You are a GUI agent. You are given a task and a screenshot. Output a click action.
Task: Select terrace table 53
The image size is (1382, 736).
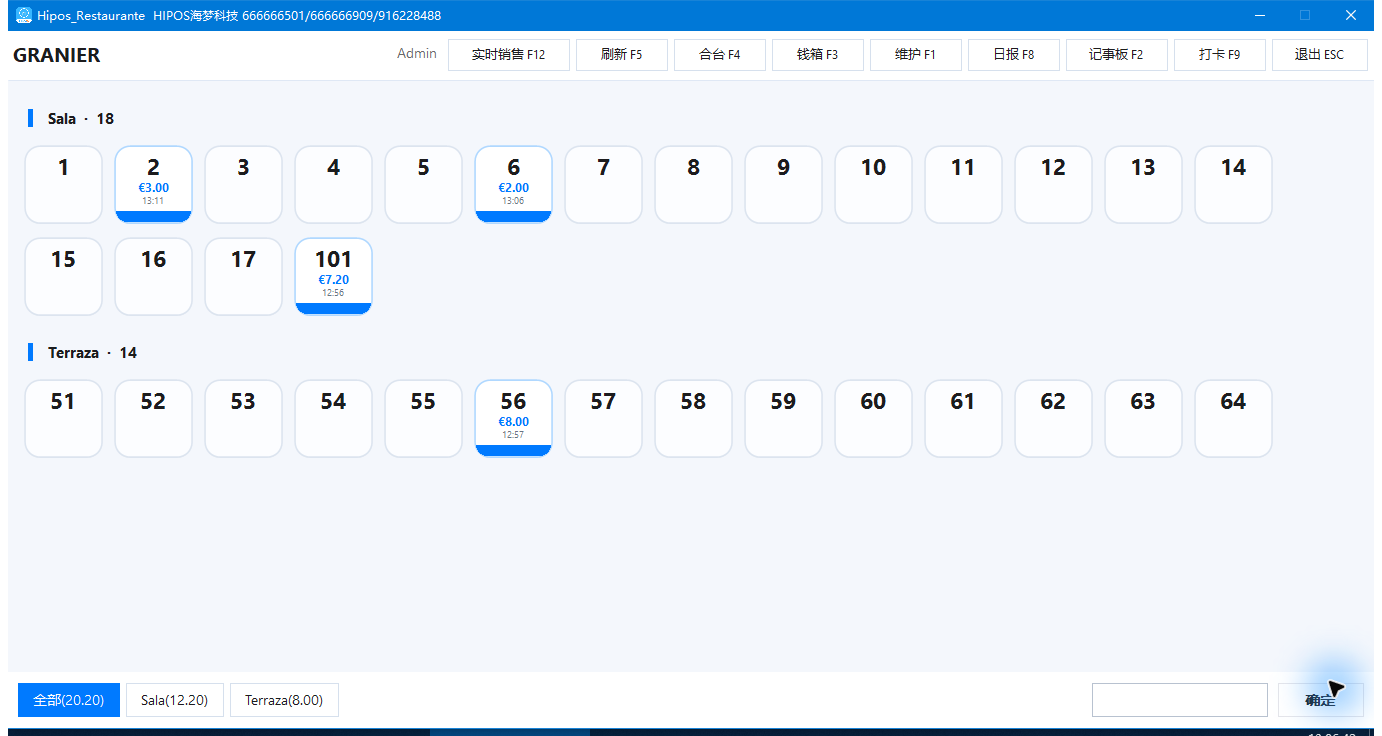(244, 418)
